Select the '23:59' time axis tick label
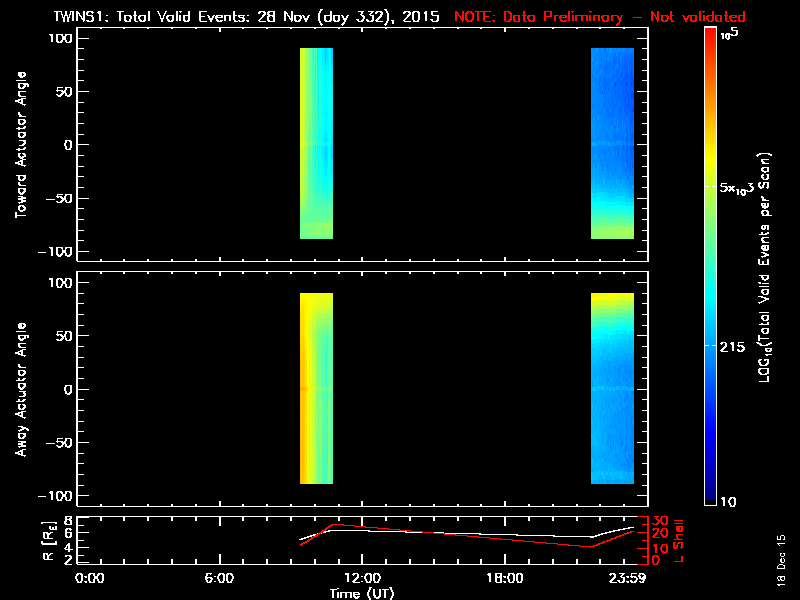Image resolution: width=800 pixels, height=600 pixels. click(x=632, y=578)
